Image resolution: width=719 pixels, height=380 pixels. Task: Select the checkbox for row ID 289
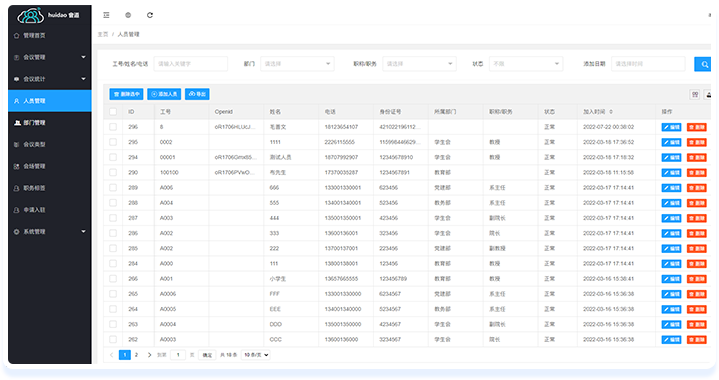[x=113, y=187]
